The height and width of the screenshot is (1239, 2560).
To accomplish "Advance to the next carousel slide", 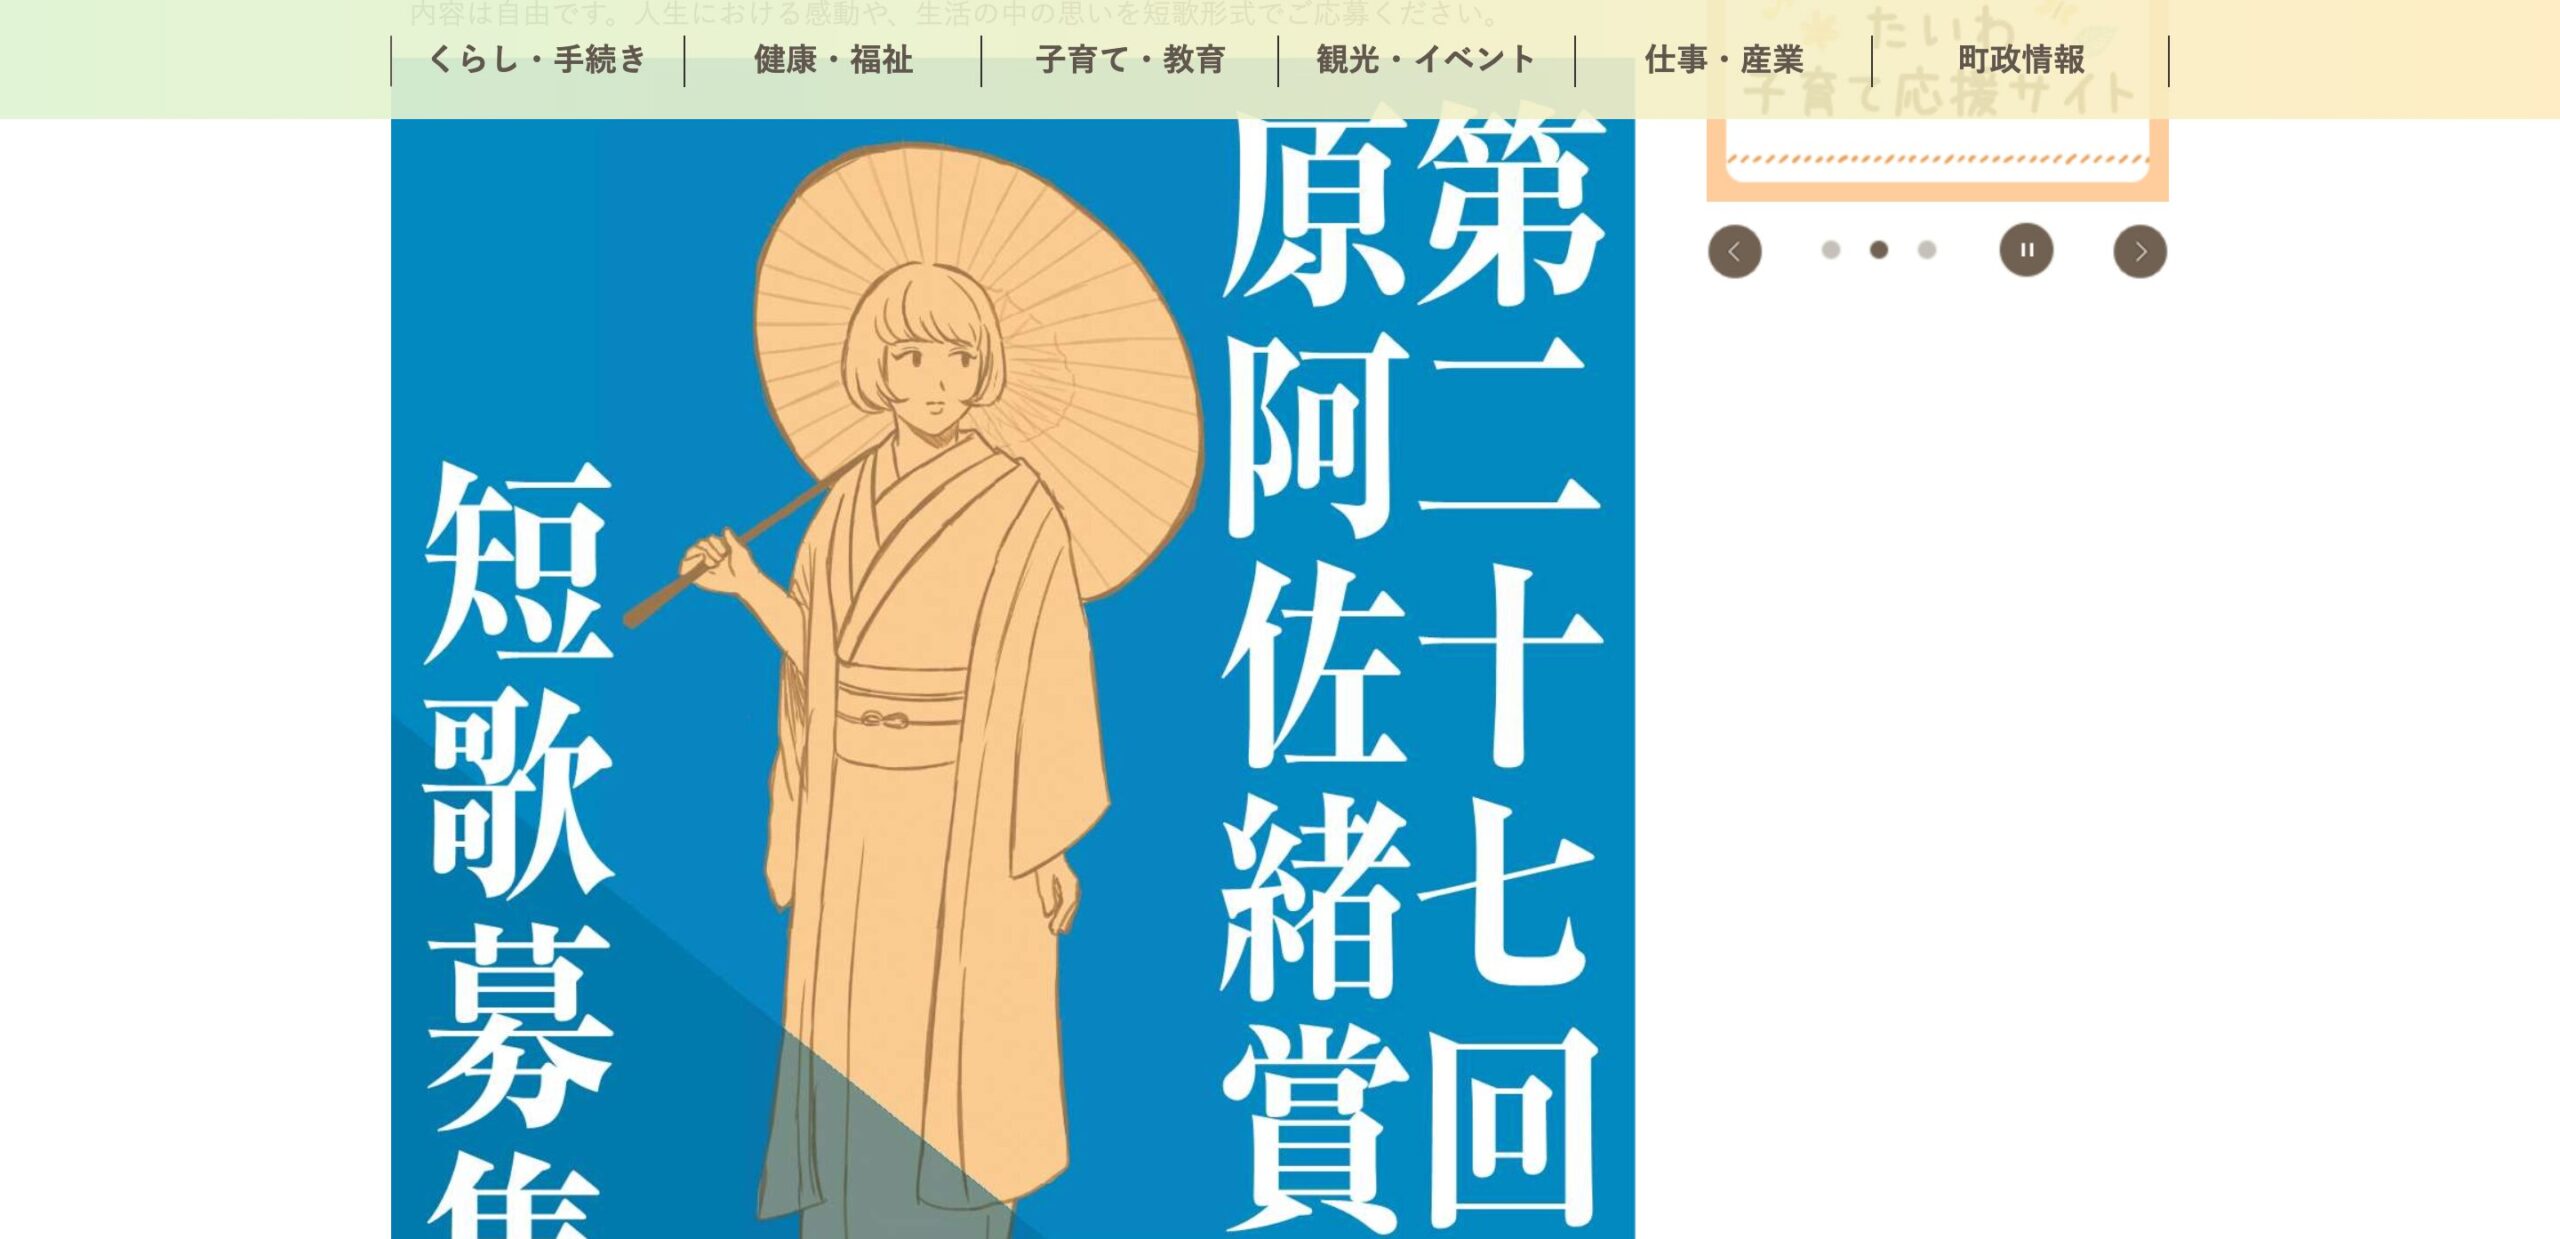I will tap(2140, 251).
